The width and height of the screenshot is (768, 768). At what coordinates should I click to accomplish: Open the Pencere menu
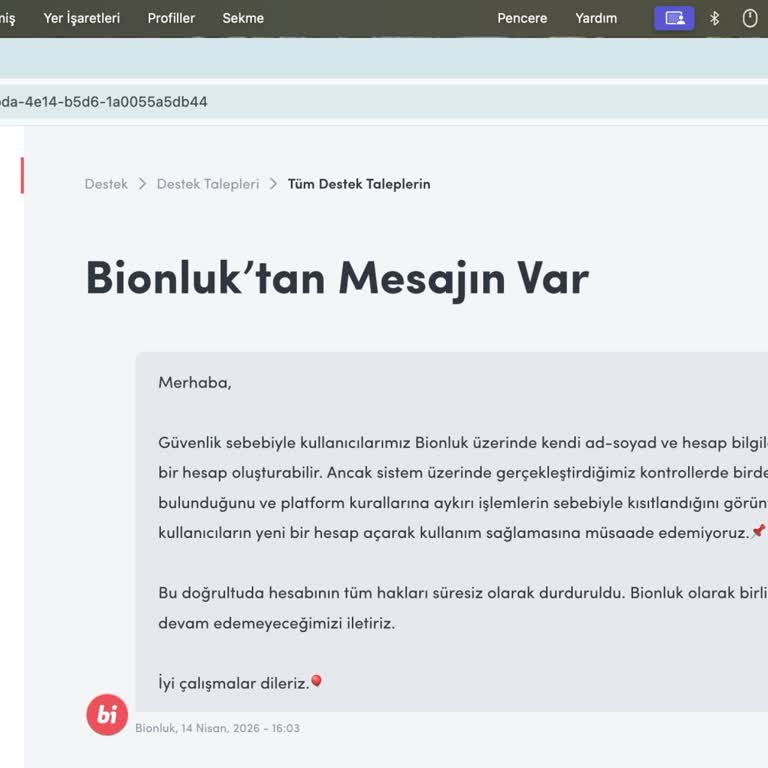point(522,18)
